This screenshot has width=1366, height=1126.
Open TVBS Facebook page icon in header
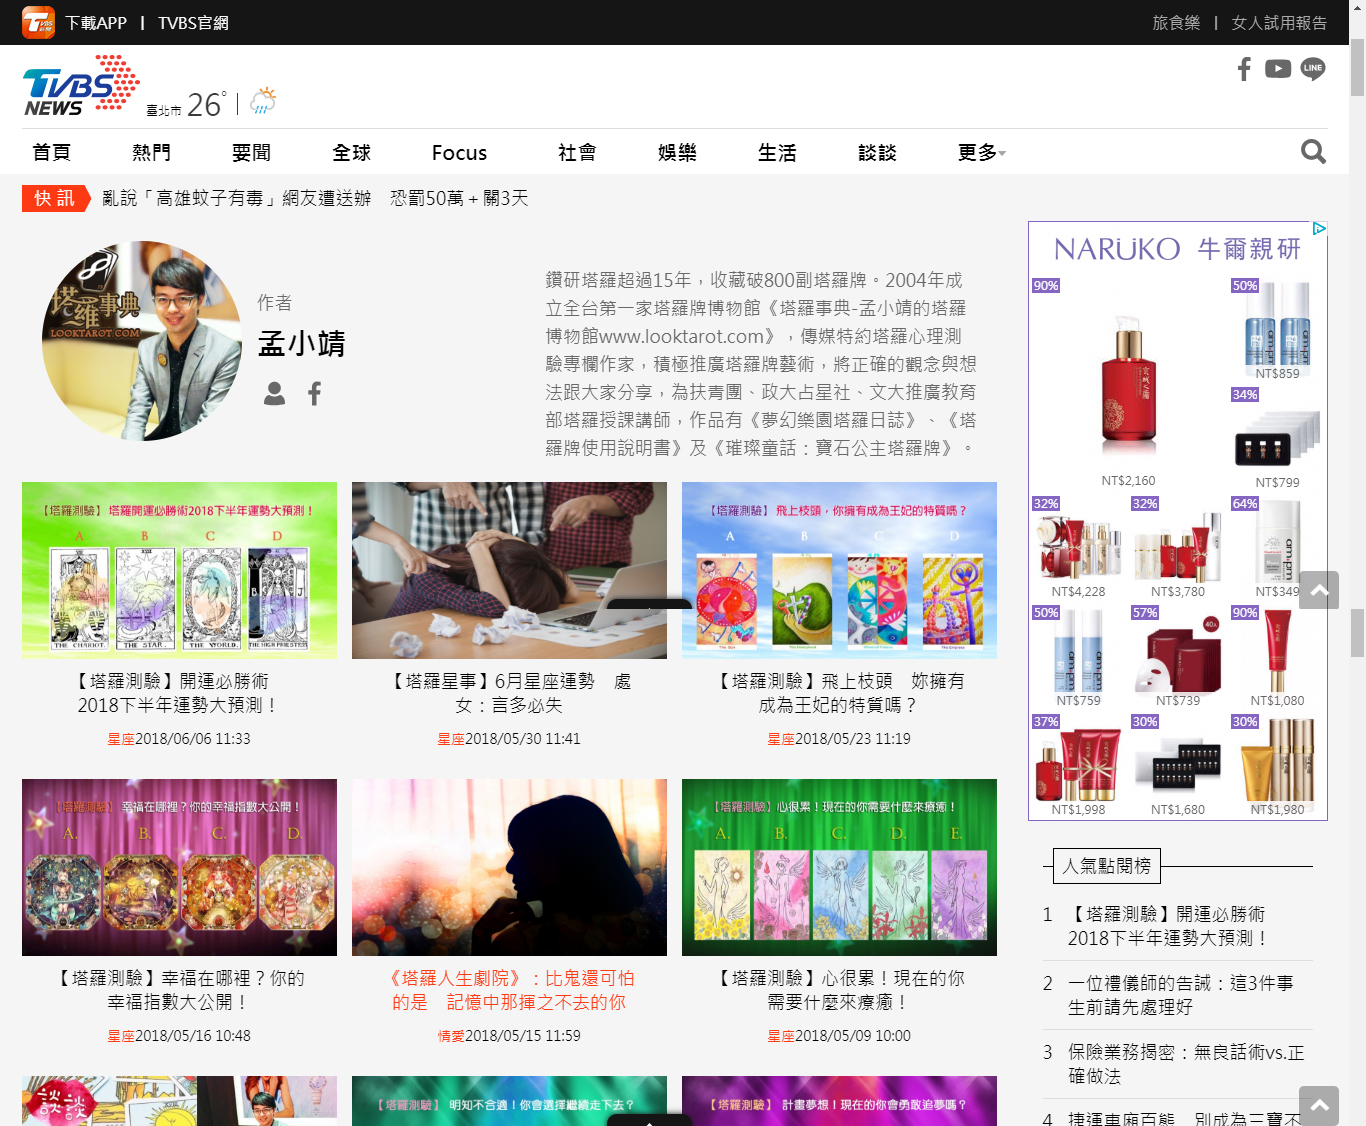[x=1244, y=69]
